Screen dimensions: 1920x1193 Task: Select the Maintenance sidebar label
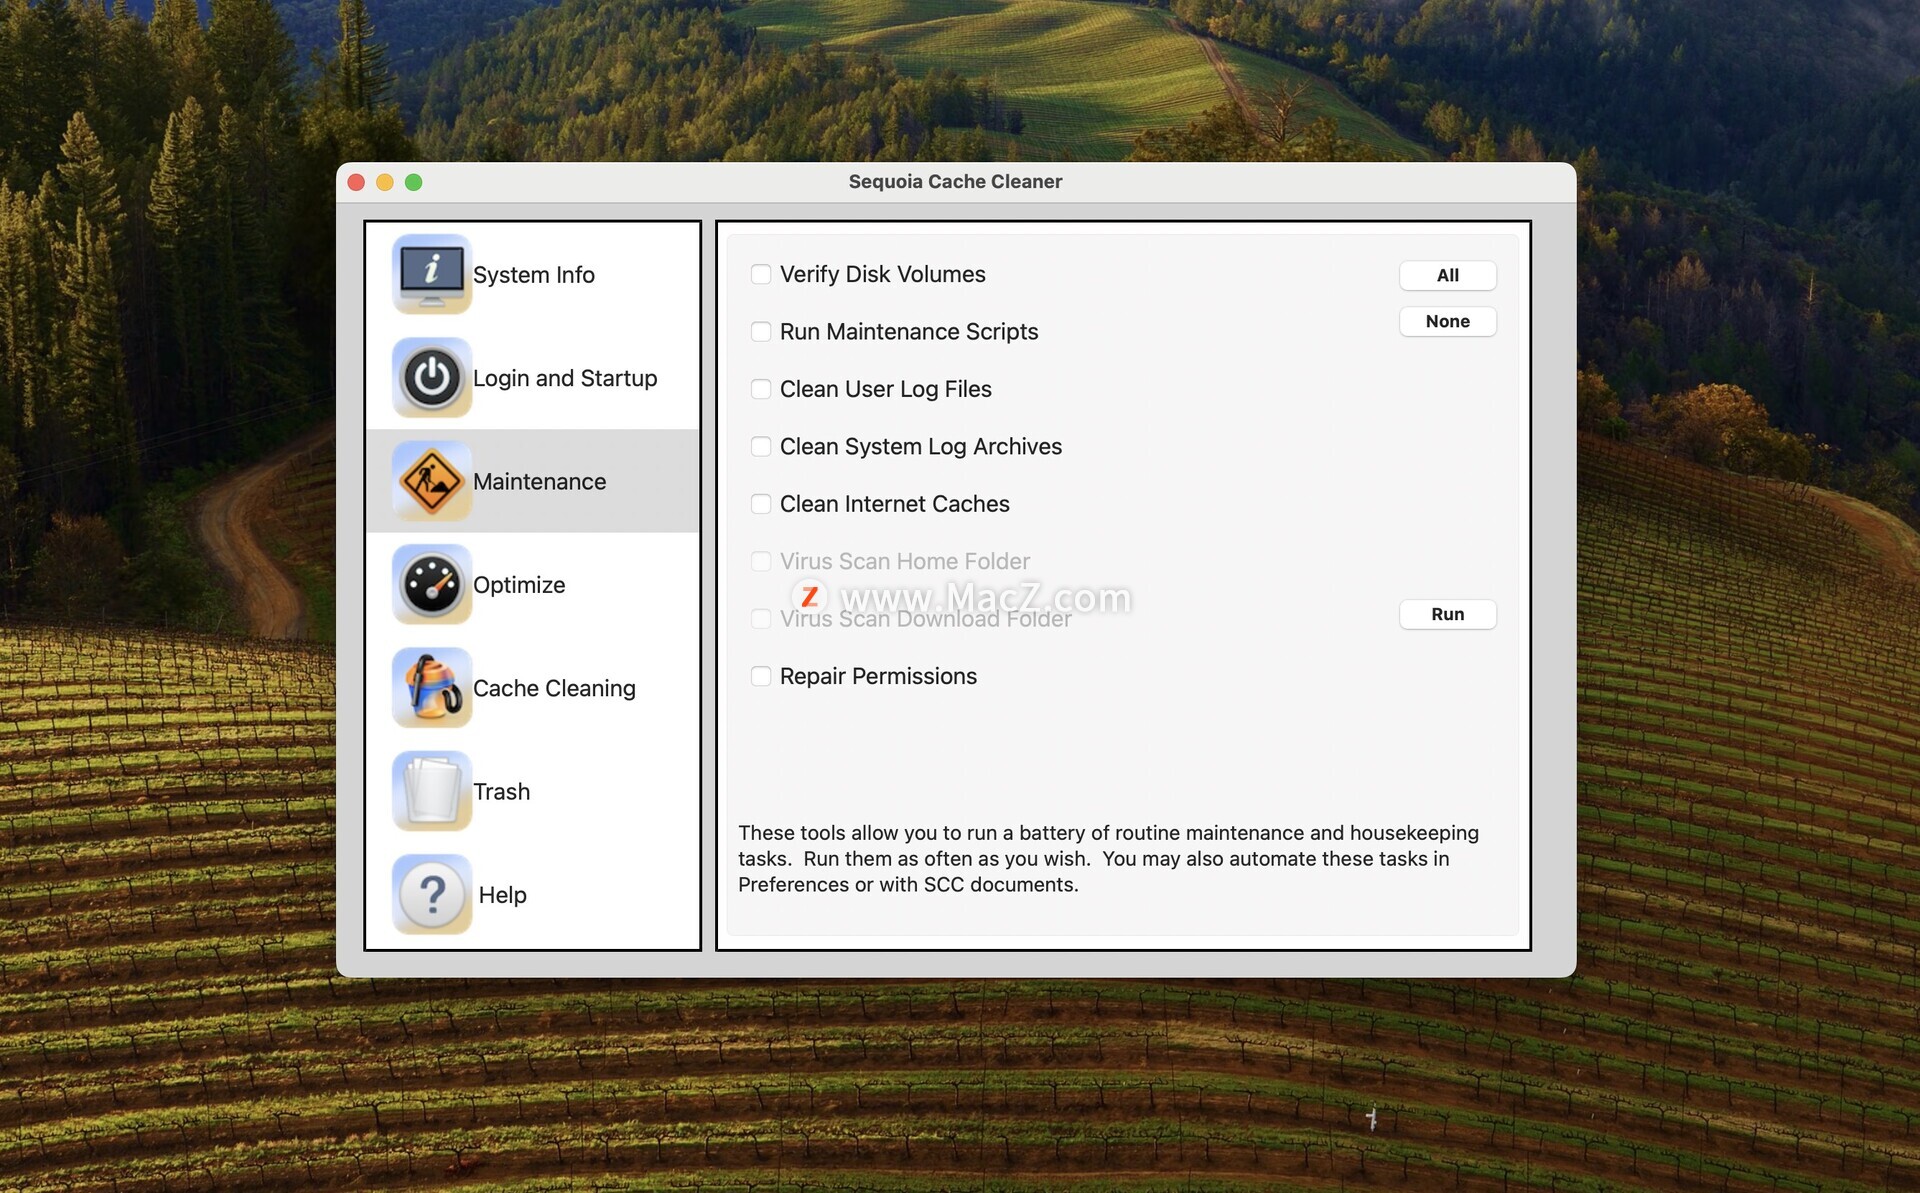tap(539, 481)
